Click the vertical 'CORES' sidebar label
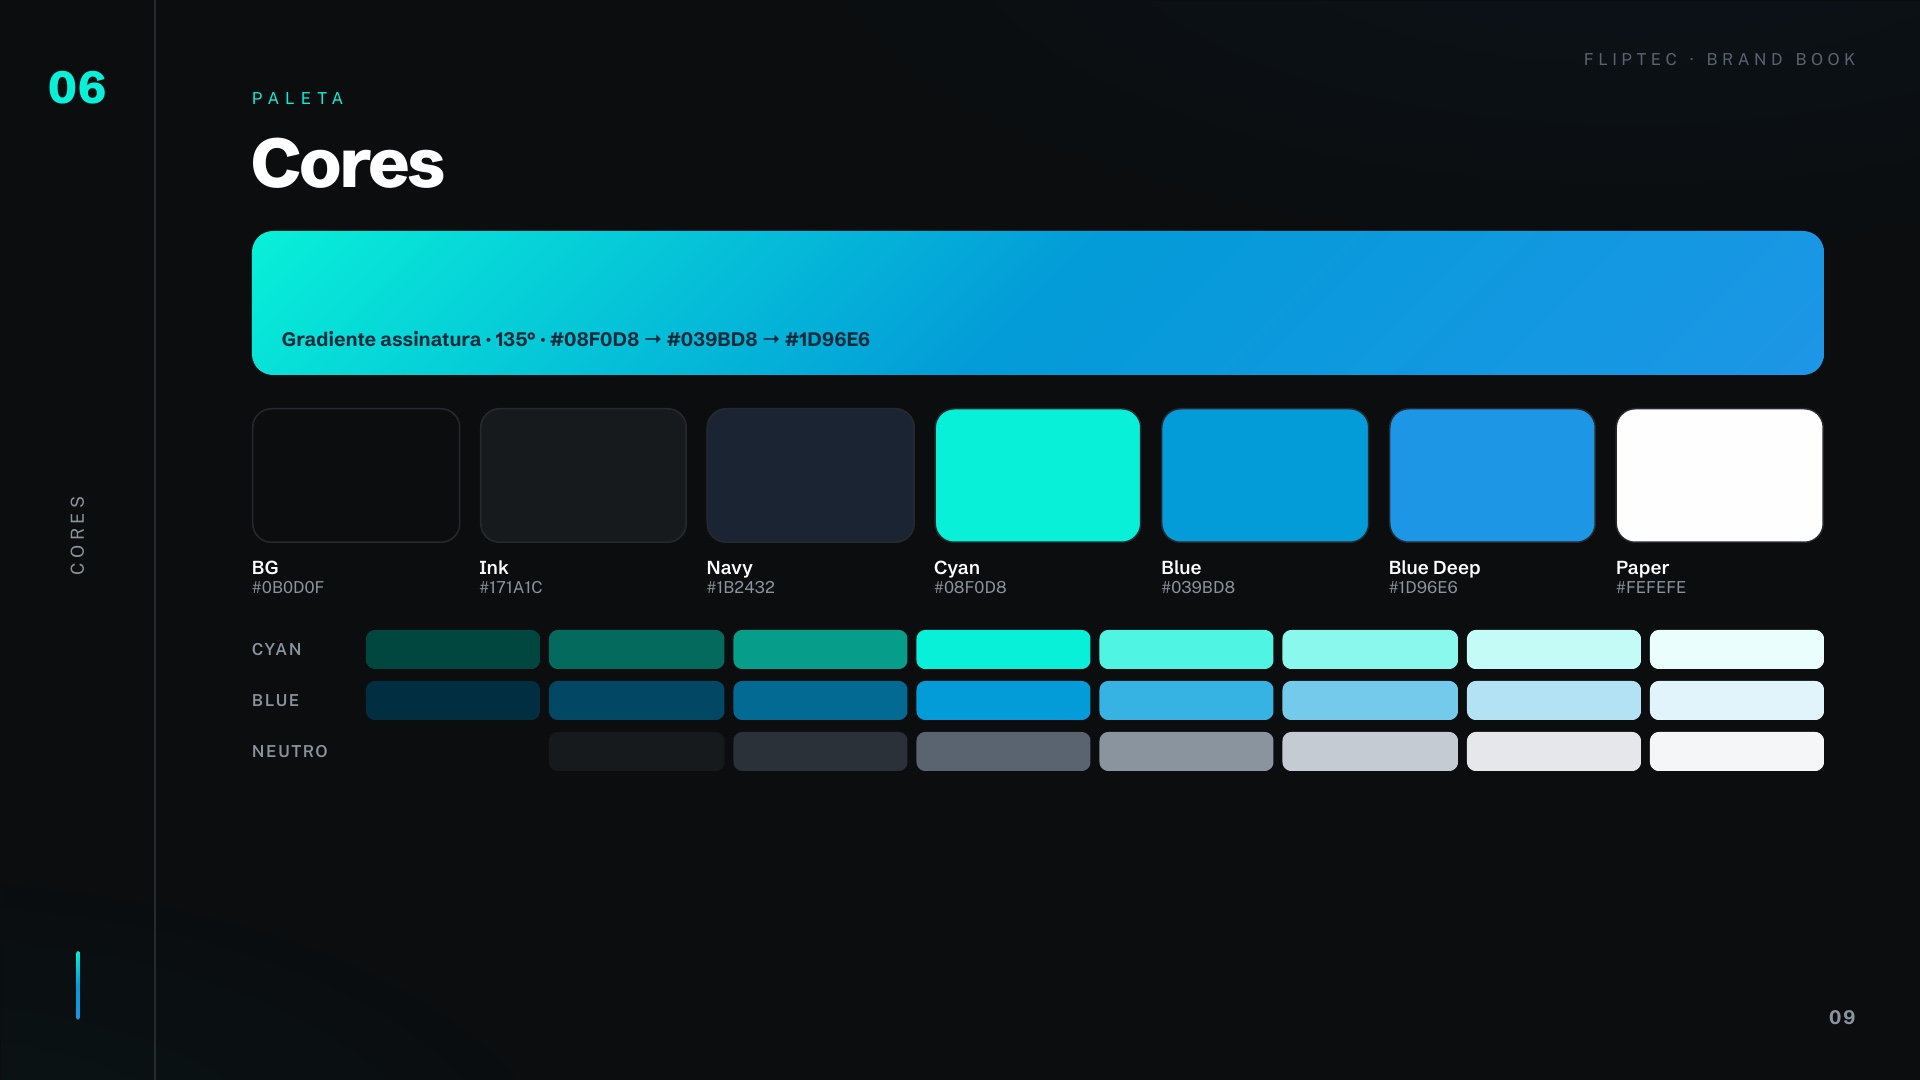Screen dimensions: 1920x1080 (77, 534)
